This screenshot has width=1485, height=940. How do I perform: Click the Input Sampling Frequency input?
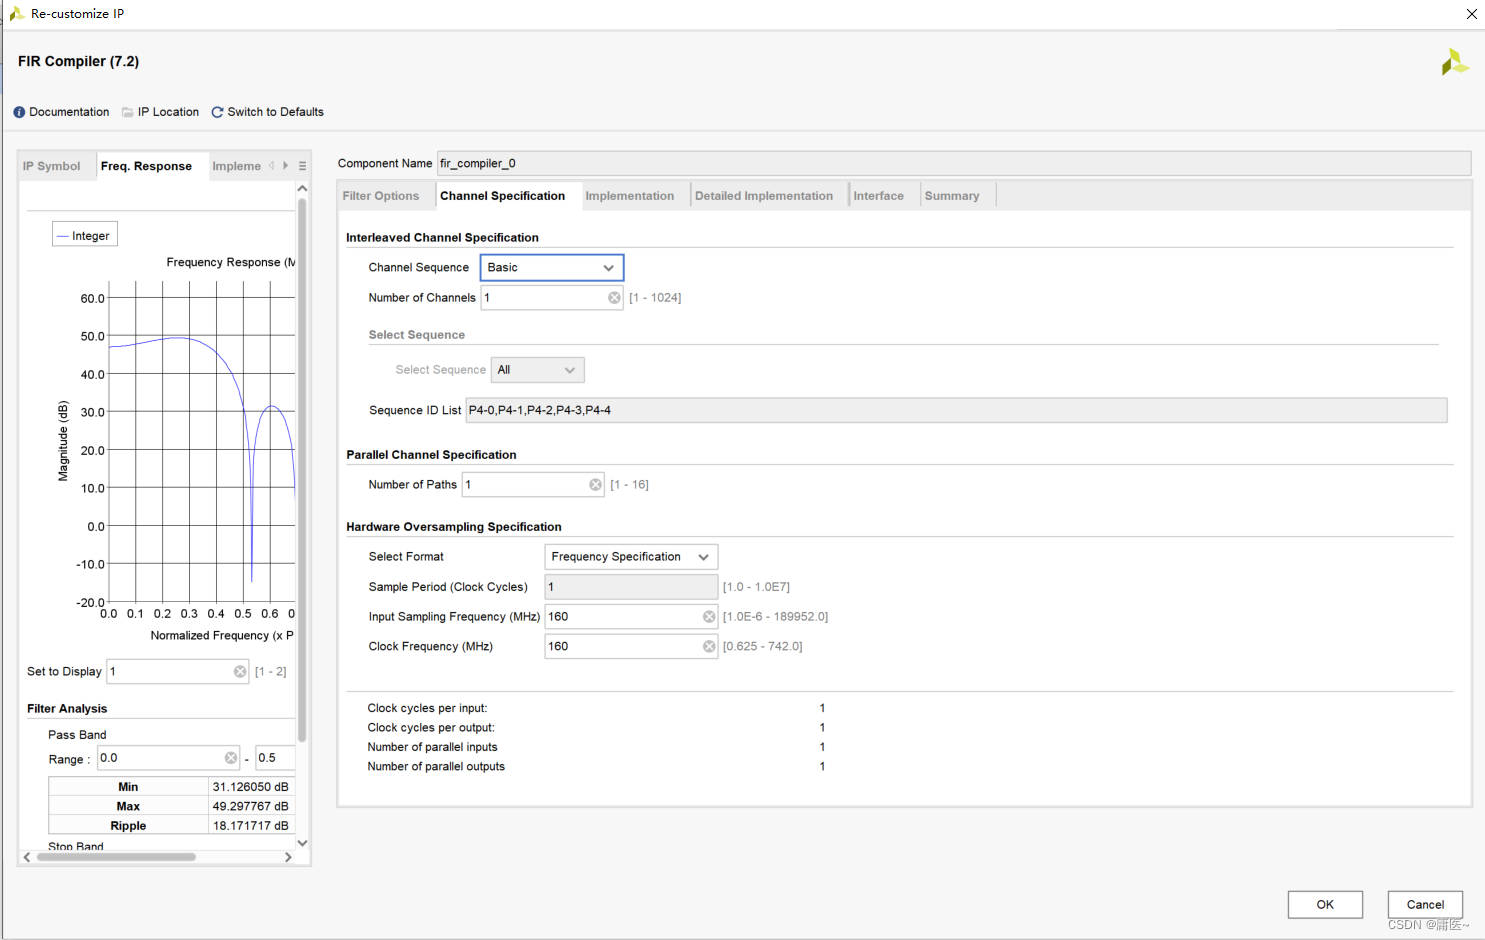click(x=631, y=617)
